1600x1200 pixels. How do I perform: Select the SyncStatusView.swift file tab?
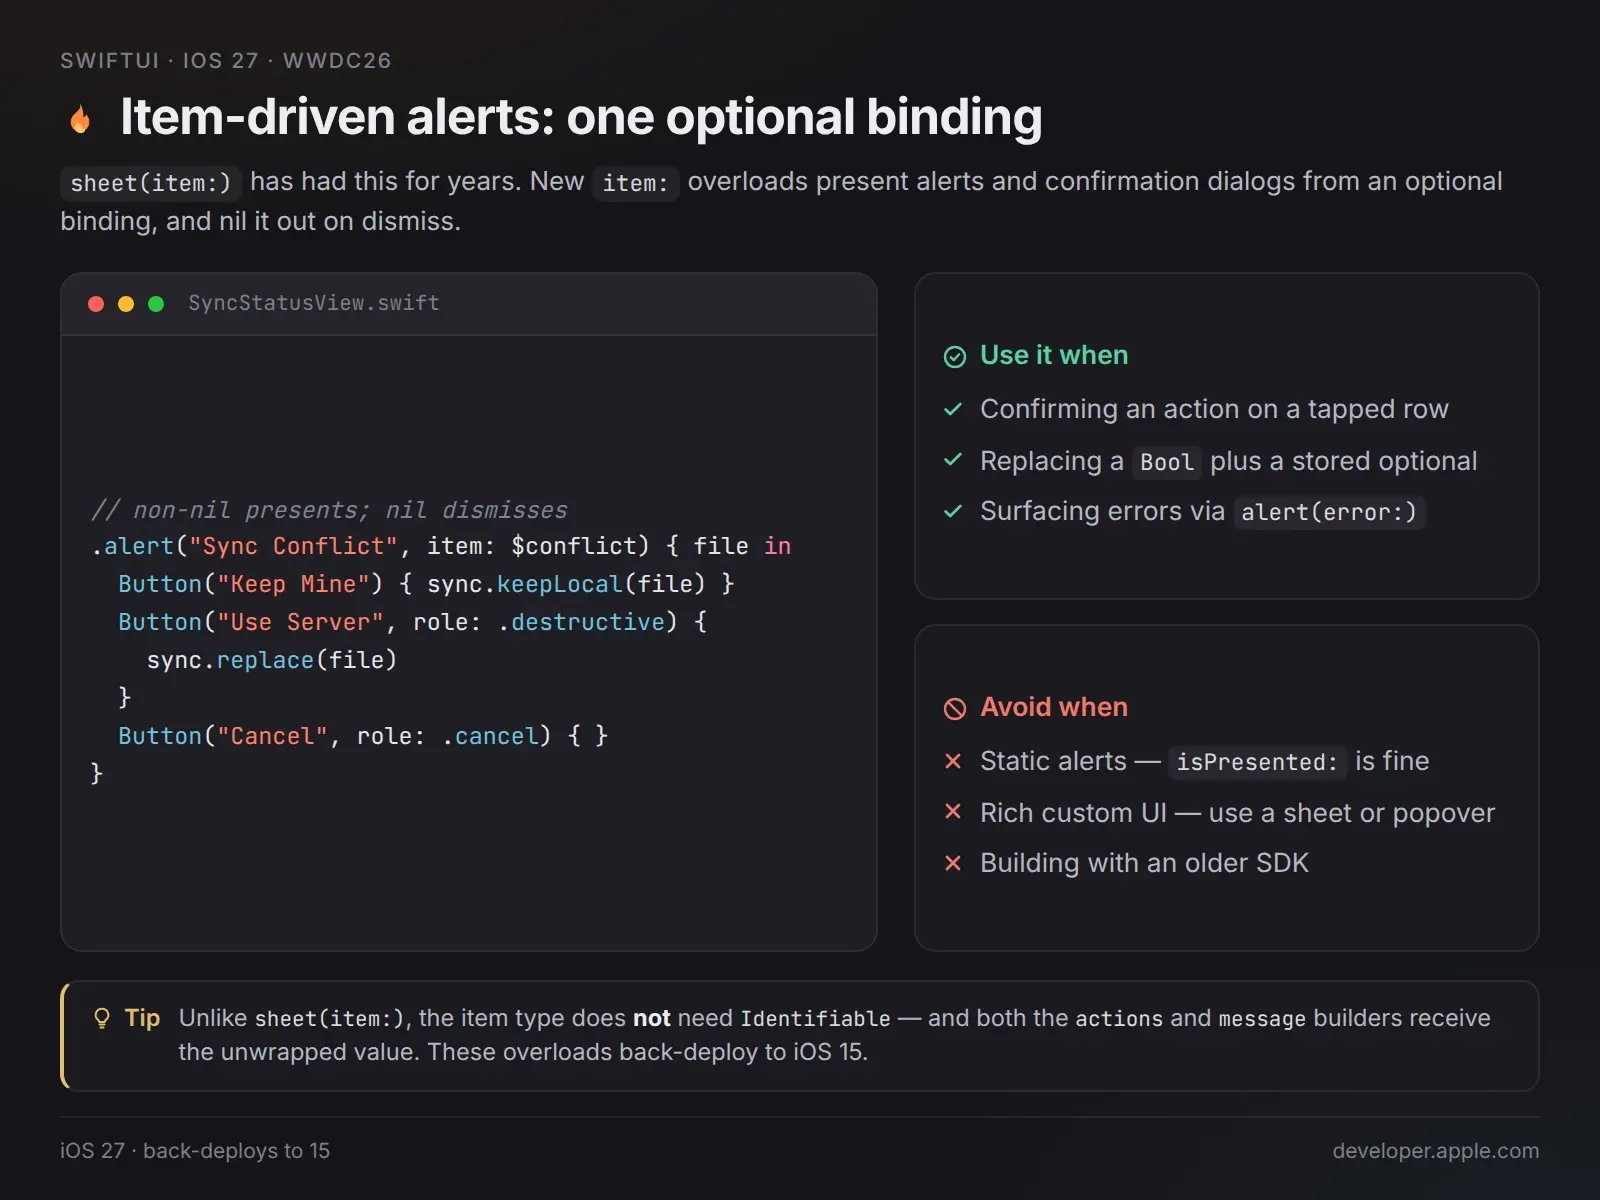314,303
